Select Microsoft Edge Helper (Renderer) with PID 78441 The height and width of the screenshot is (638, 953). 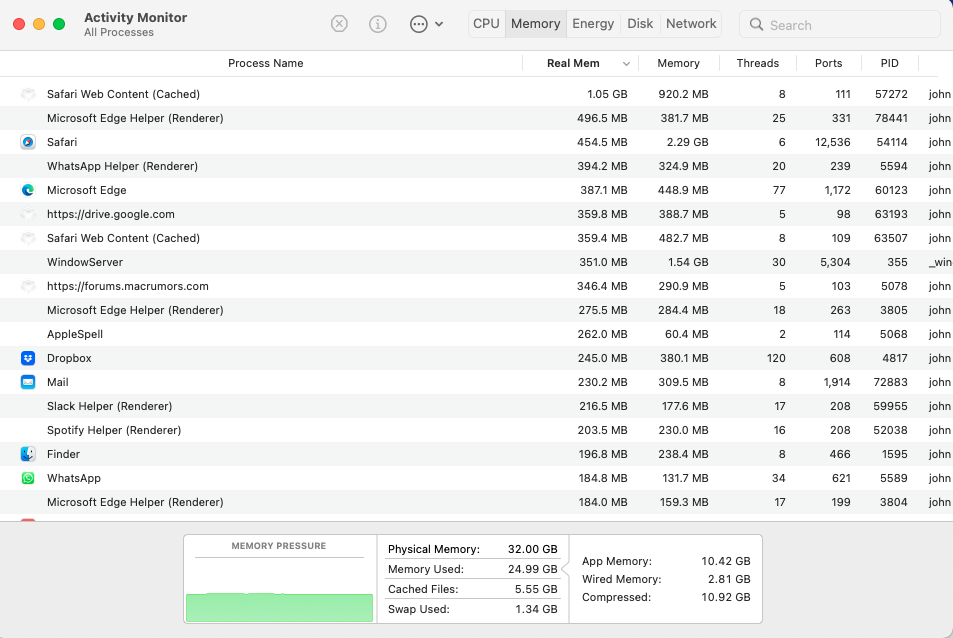(x=135, y=118)
